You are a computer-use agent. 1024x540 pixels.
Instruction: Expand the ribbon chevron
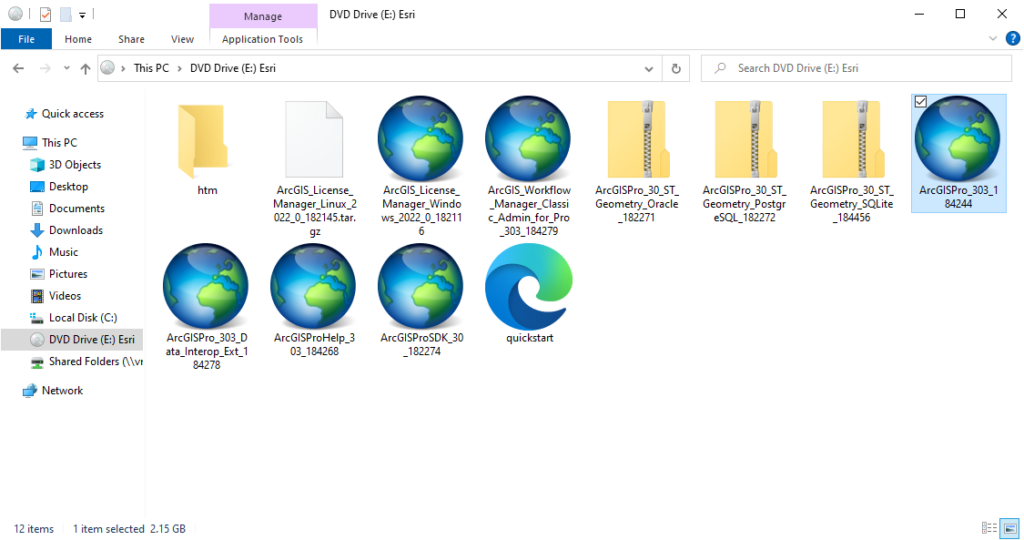(993, 39)
